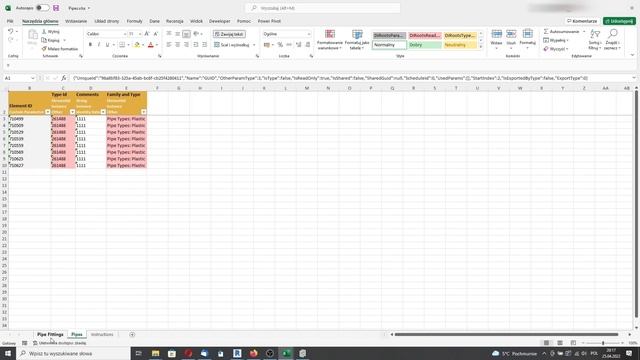The height and width of the screenshot is (360, 640).
Task: Toggle the Wrap Text (Zawijaj tekst) button
Action: [x=229, y=34]
